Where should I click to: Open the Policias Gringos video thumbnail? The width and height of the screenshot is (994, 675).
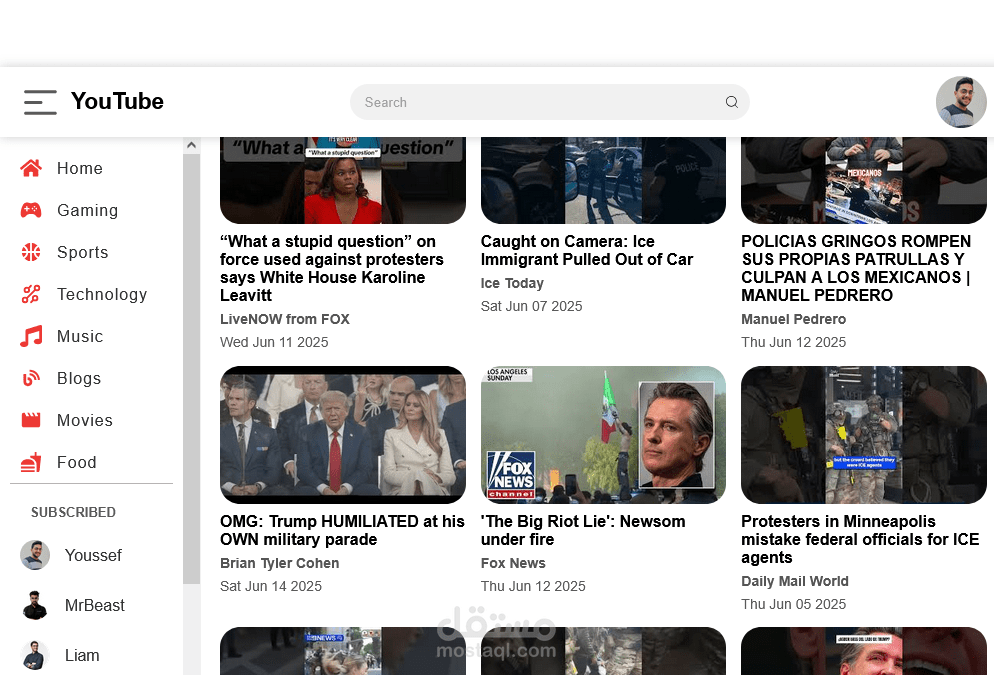(x=864, y=180)
